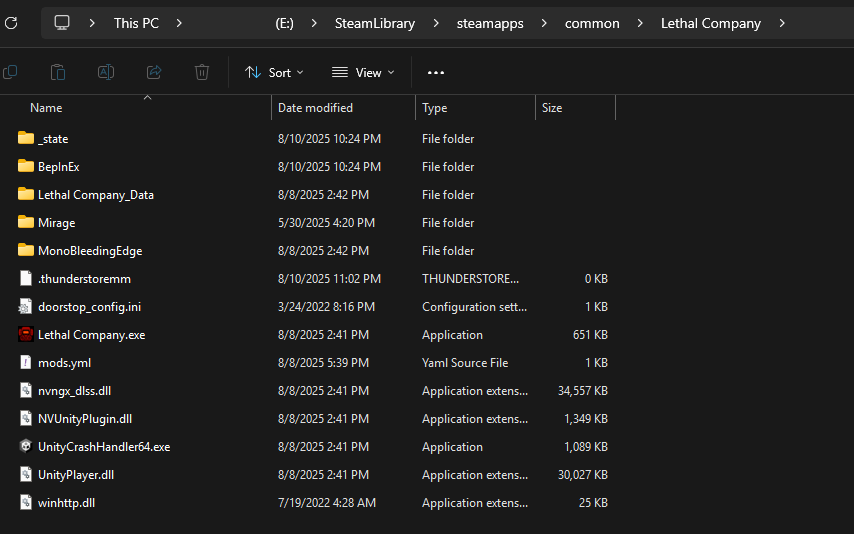Select the nvngx_dlss.dll file name

coord(75,391)
